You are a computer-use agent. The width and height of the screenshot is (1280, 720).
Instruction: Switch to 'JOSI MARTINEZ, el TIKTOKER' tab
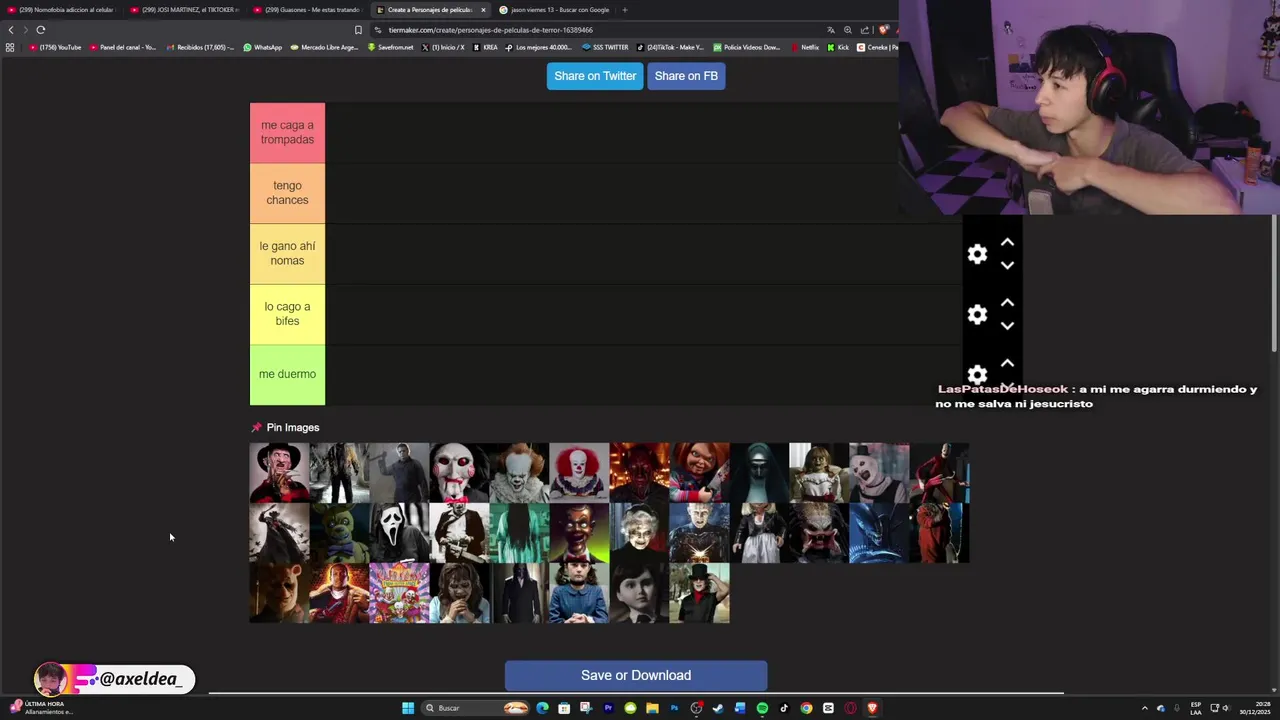185,10
